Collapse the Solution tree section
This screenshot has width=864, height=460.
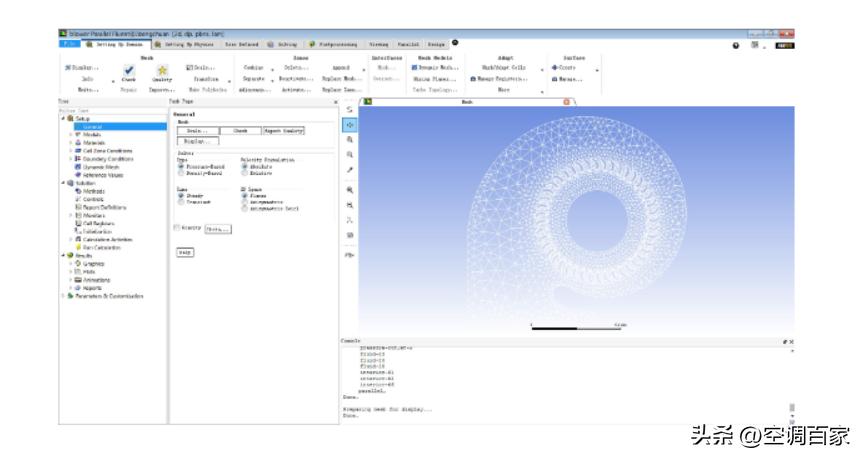(x=63, y=183)
